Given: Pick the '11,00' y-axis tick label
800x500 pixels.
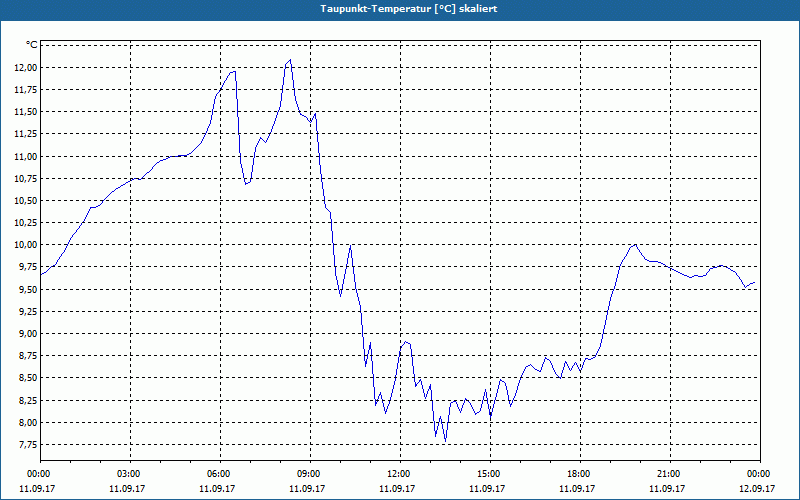Looking at the screenshot, I should point(27,157).
